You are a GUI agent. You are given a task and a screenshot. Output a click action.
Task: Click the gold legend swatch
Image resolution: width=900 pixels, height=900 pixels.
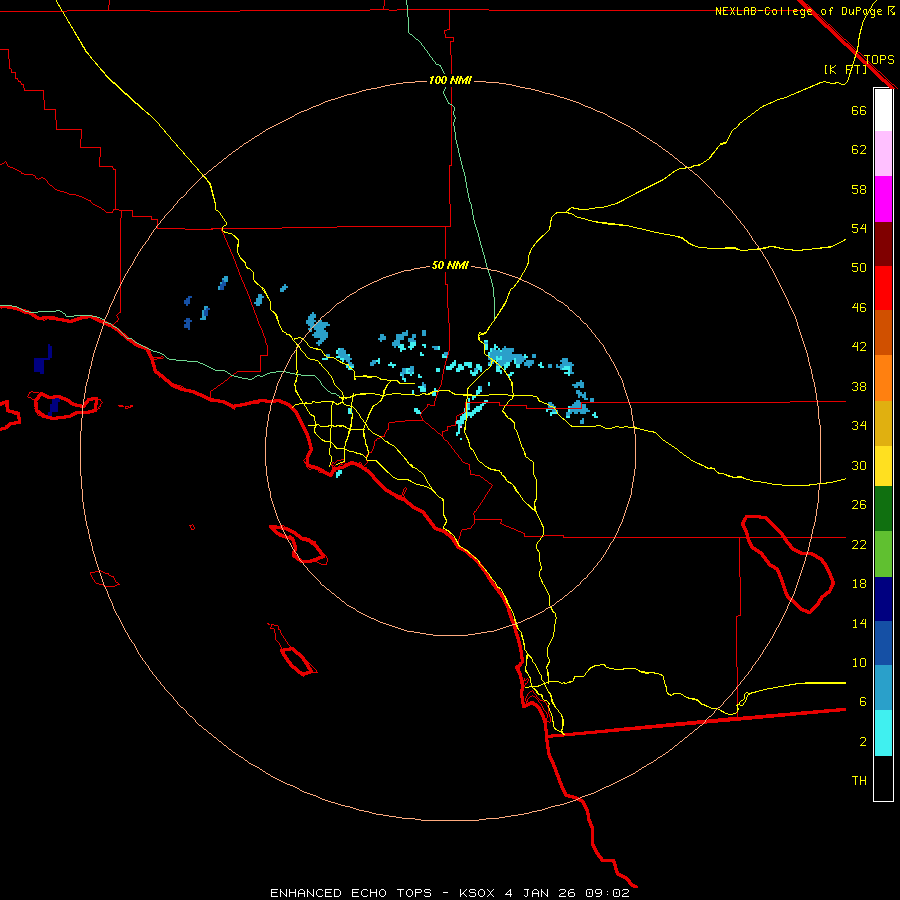(x=883, y=423)
